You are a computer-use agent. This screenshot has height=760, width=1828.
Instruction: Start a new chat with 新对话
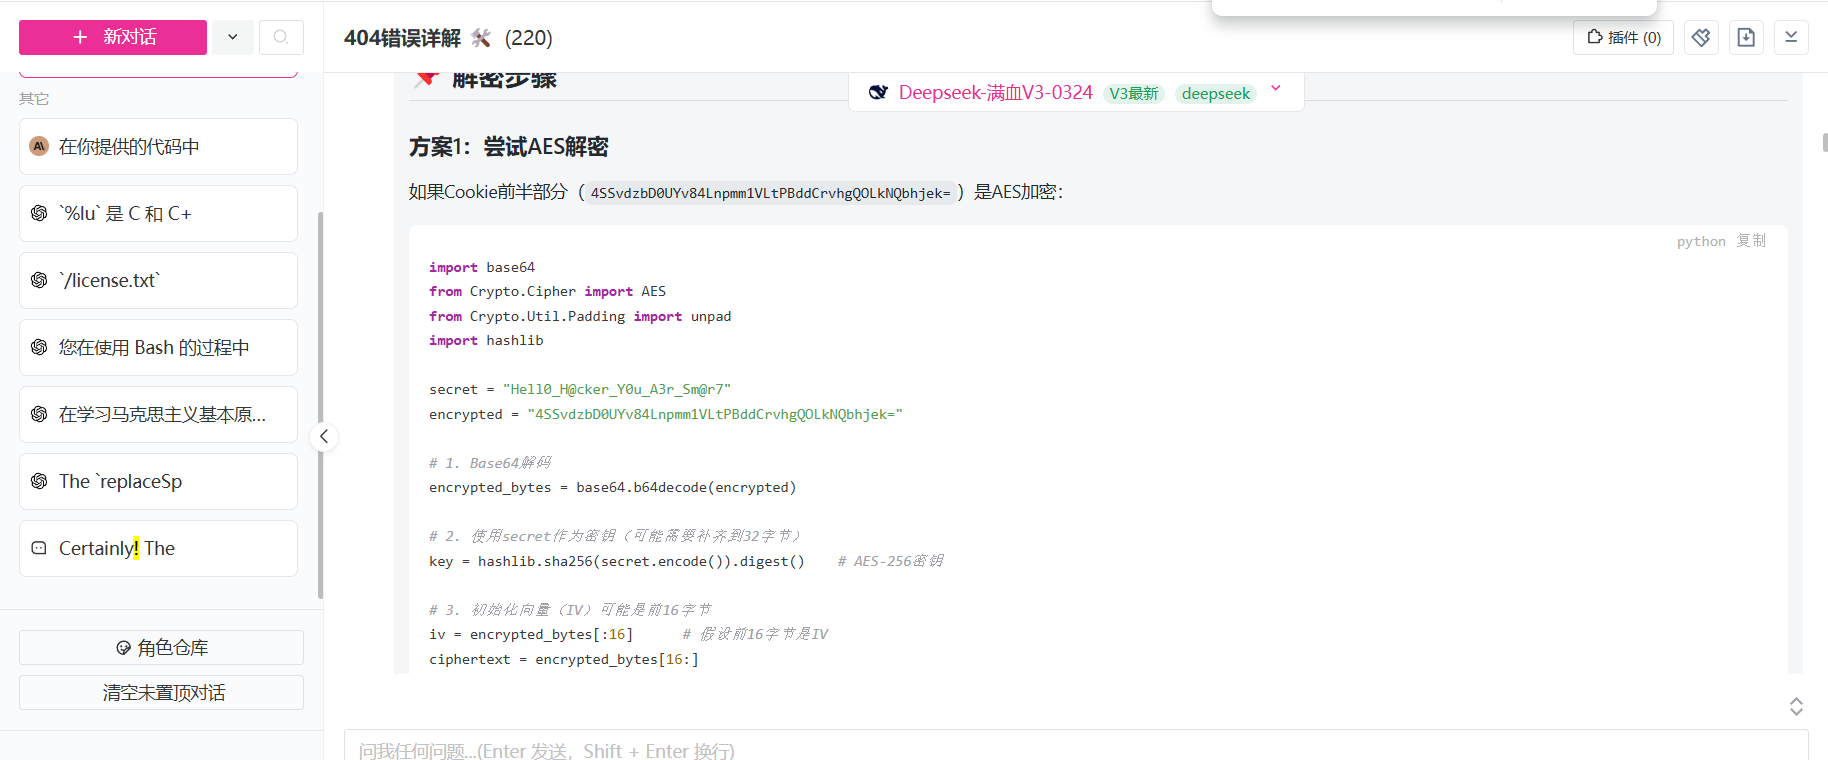[x=113, y=37]
